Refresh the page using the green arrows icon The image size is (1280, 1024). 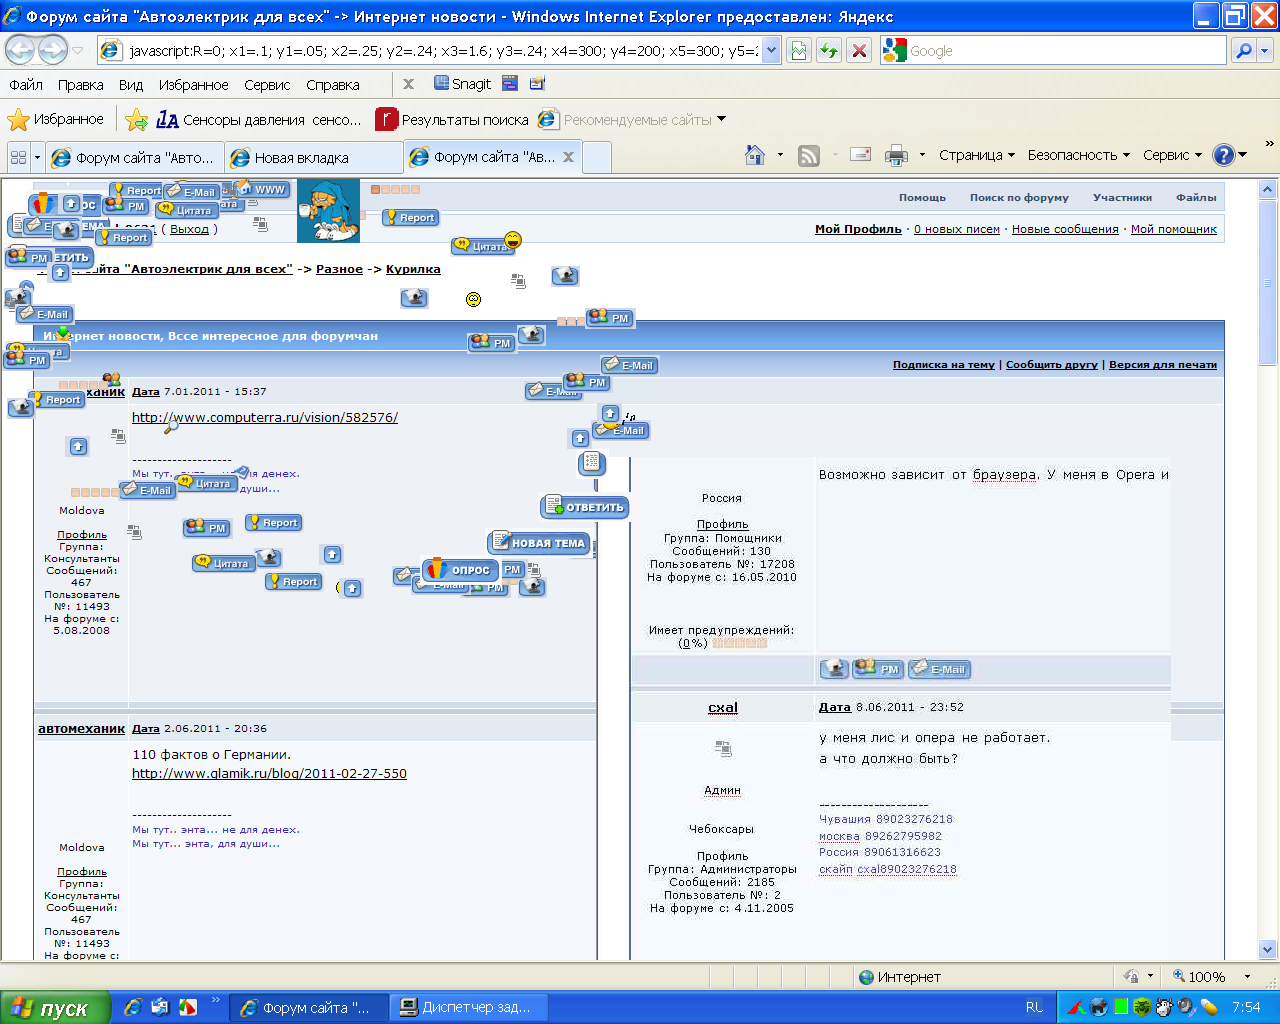point(829,50)
